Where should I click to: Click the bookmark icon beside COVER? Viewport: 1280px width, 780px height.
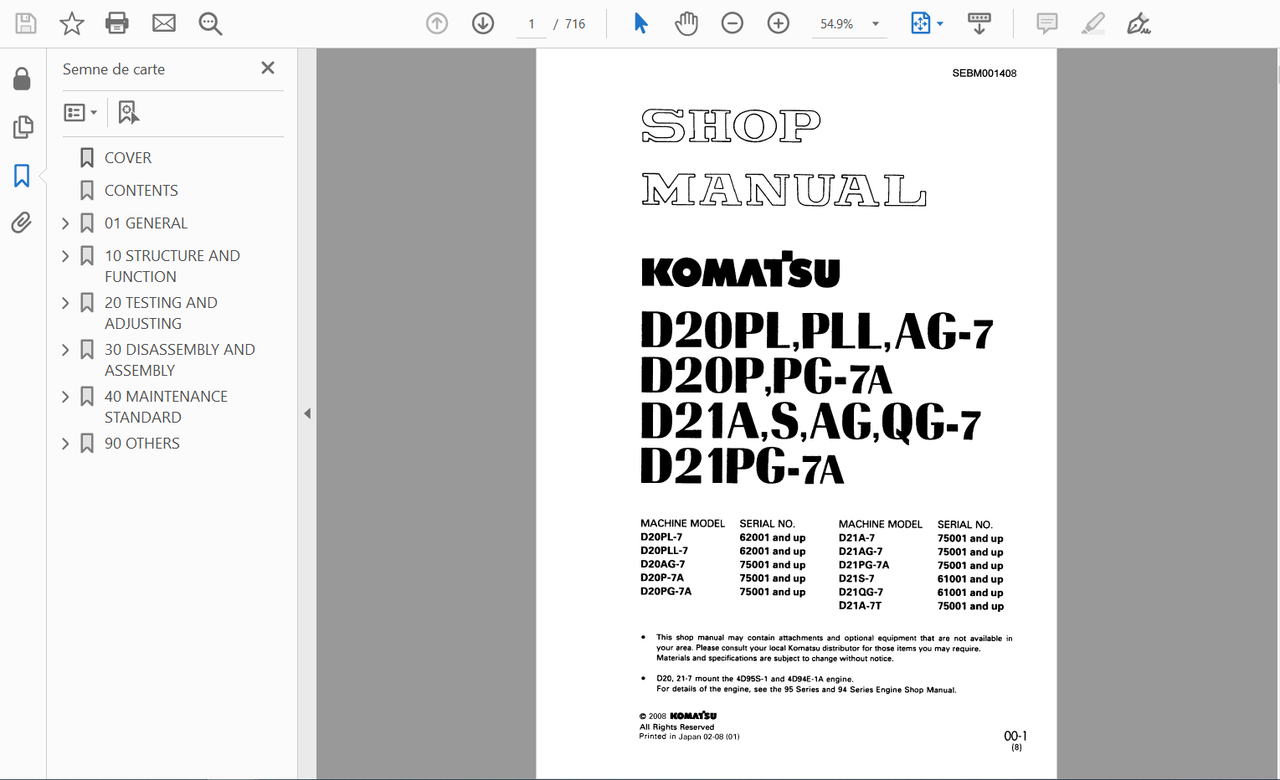(x=87, y=158)
